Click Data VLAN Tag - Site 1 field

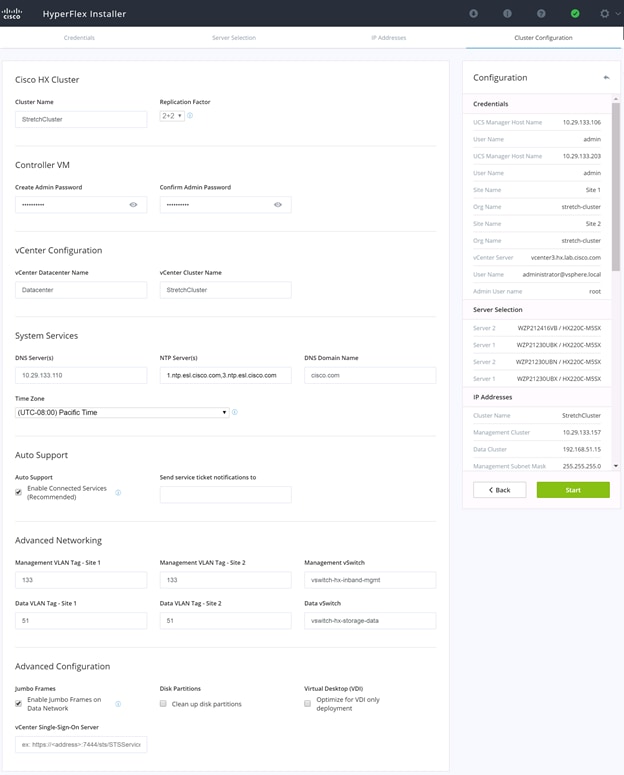pos(81,620)
